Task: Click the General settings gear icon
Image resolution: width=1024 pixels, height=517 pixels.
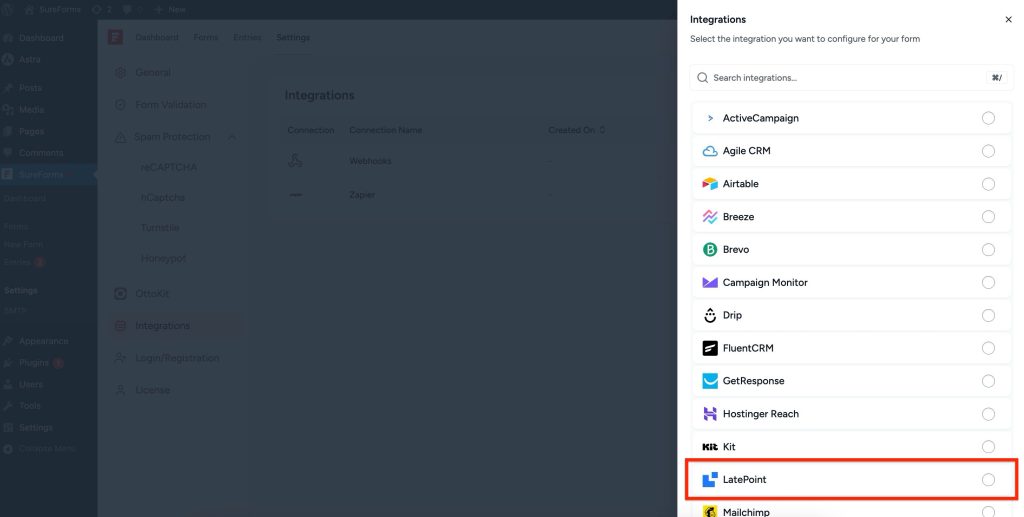Action: (120, 72)
